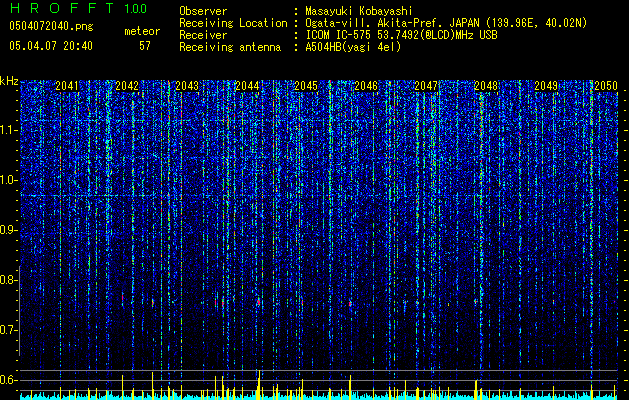The width and height of the screenshot is (629, 400).
Task: Click the meteor label
Action: 142,31
